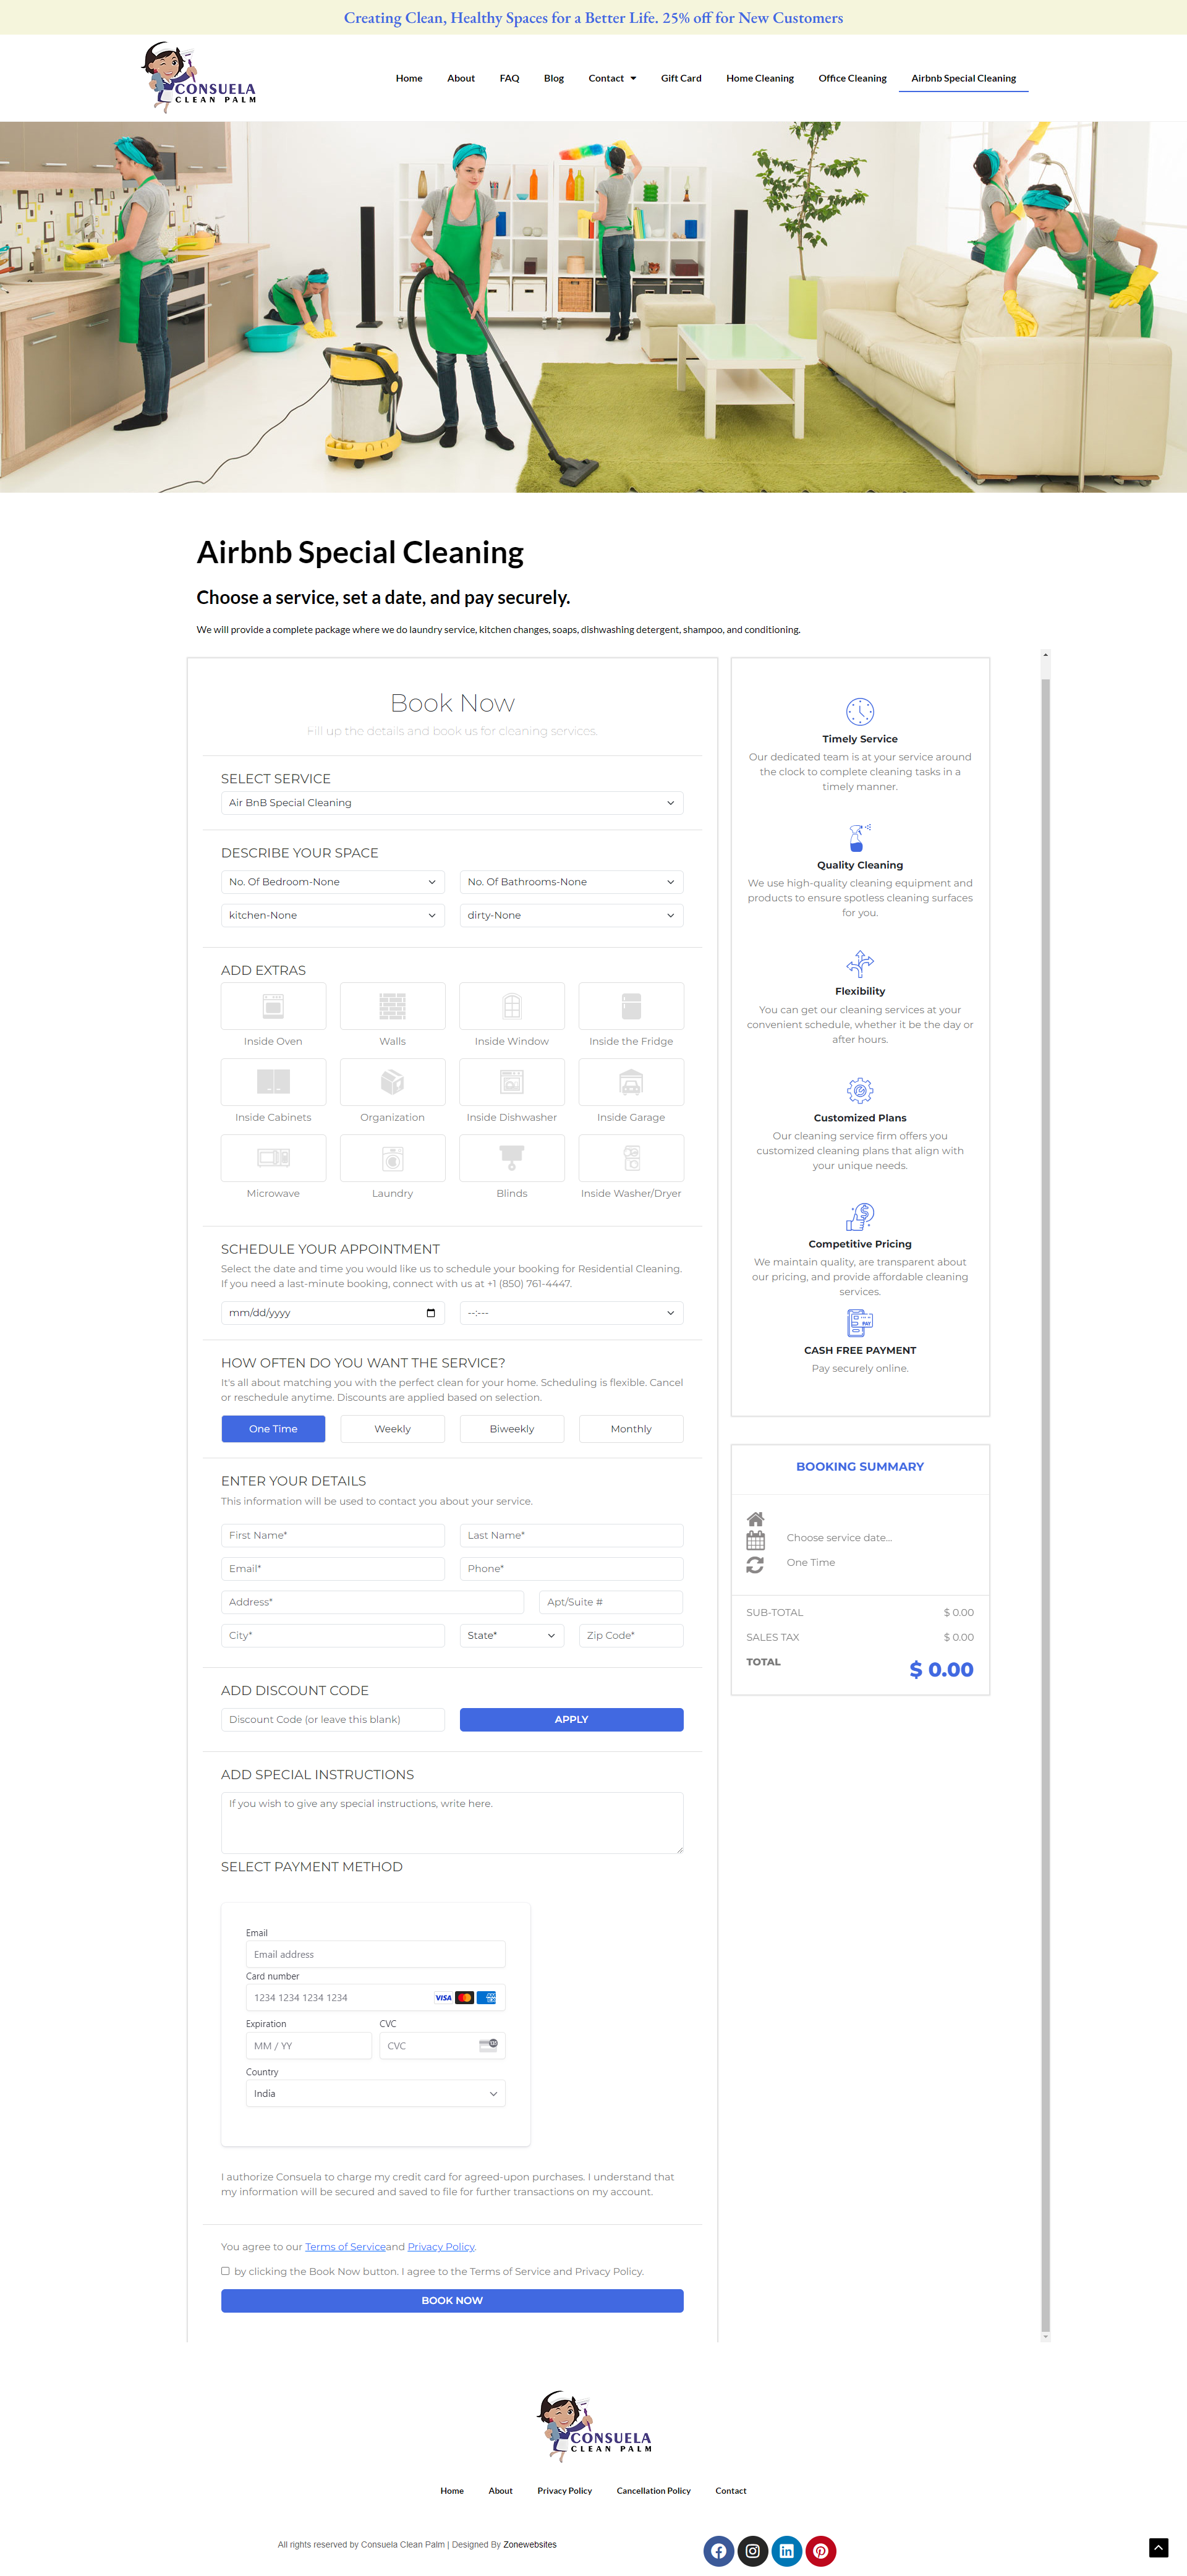The image size is (1187, 2576).
Task: Add the Inside the Fridge extra
Action: point(631,1005)
